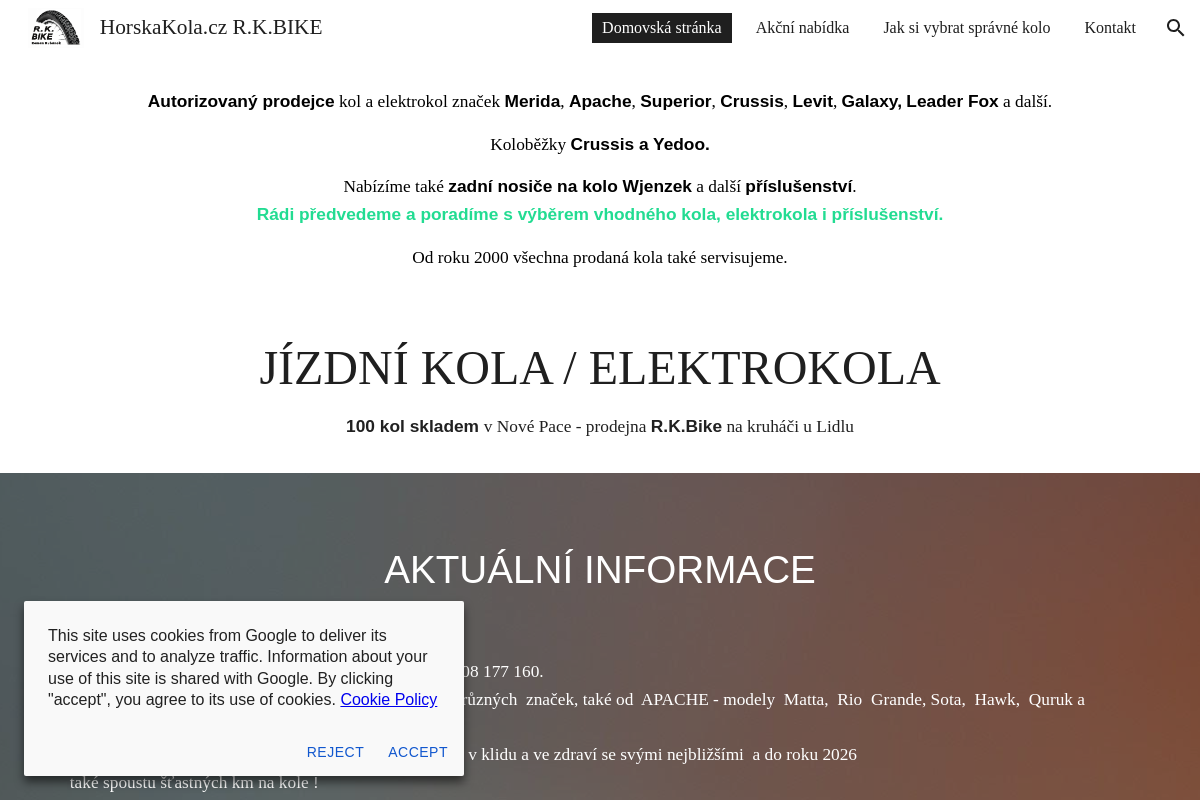1200x800 pixels.
Task: Open the Akční nabídka page
Action: (x=803, y=28)
